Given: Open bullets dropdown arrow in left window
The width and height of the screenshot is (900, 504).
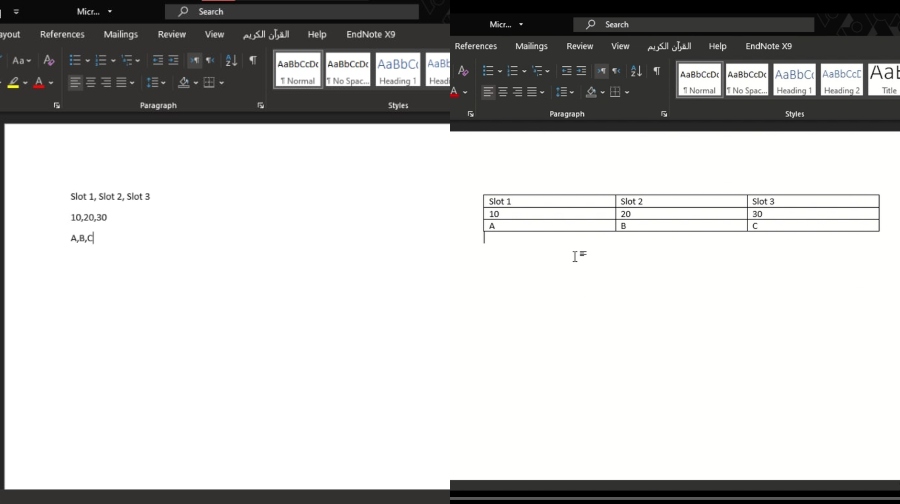Looking at the screenshot, I should click(x=87, y=61).
